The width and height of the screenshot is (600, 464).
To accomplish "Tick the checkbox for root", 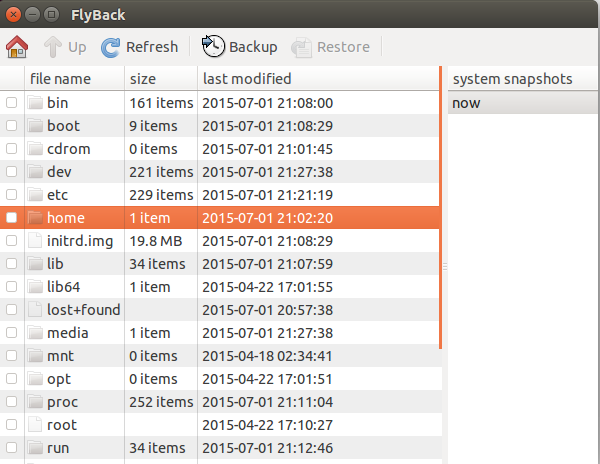I will pos(11,425).
